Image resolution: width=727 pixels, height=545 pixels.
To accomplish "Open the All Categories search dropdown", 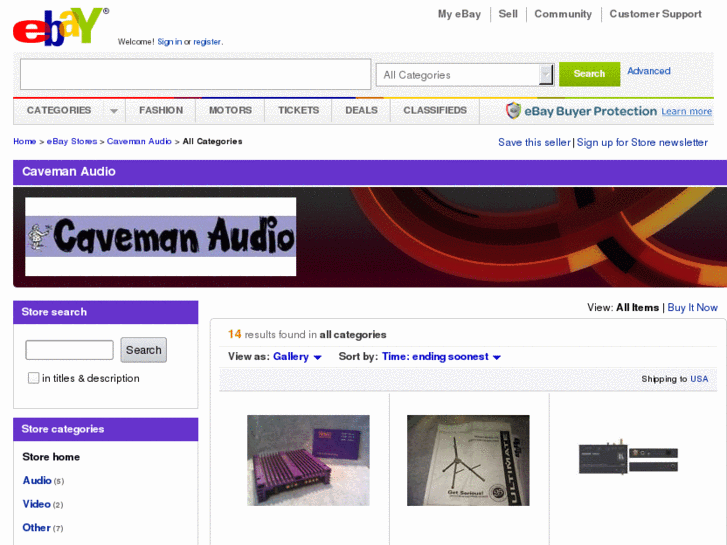I will [465, 75].
